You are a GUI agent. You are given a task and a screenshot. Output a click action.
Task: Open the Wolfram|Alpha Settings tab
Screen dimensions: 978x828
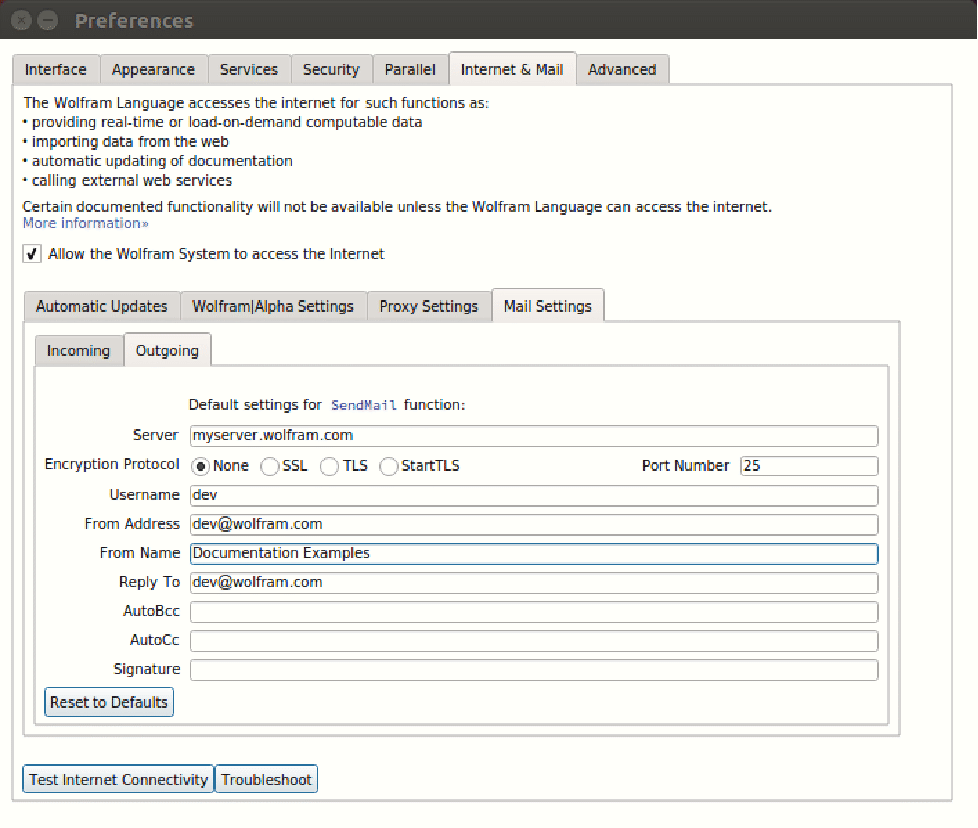click(x=273, y=307)
